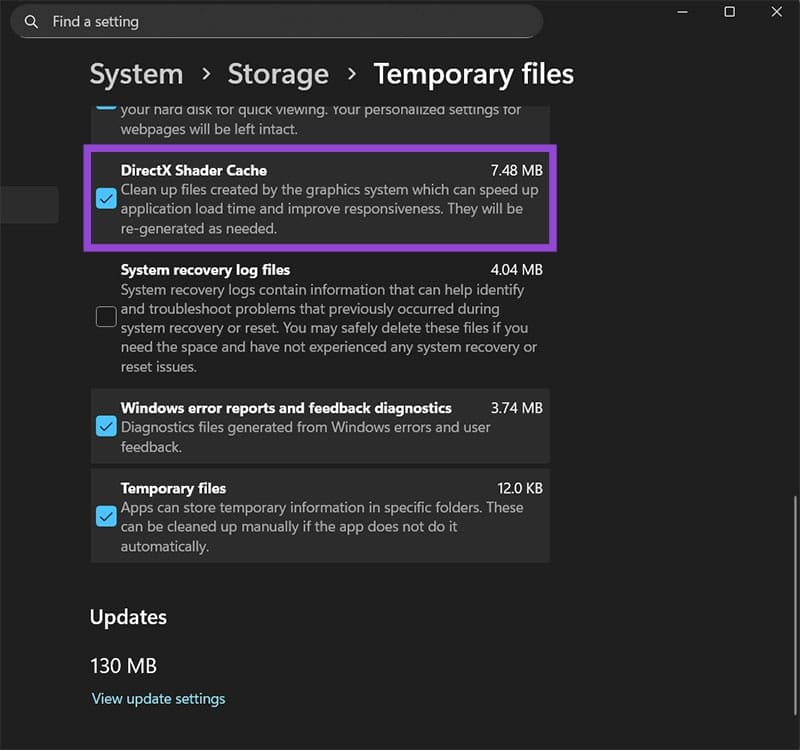Close the Settings window
800x750 pixels.
pos(777,12)
